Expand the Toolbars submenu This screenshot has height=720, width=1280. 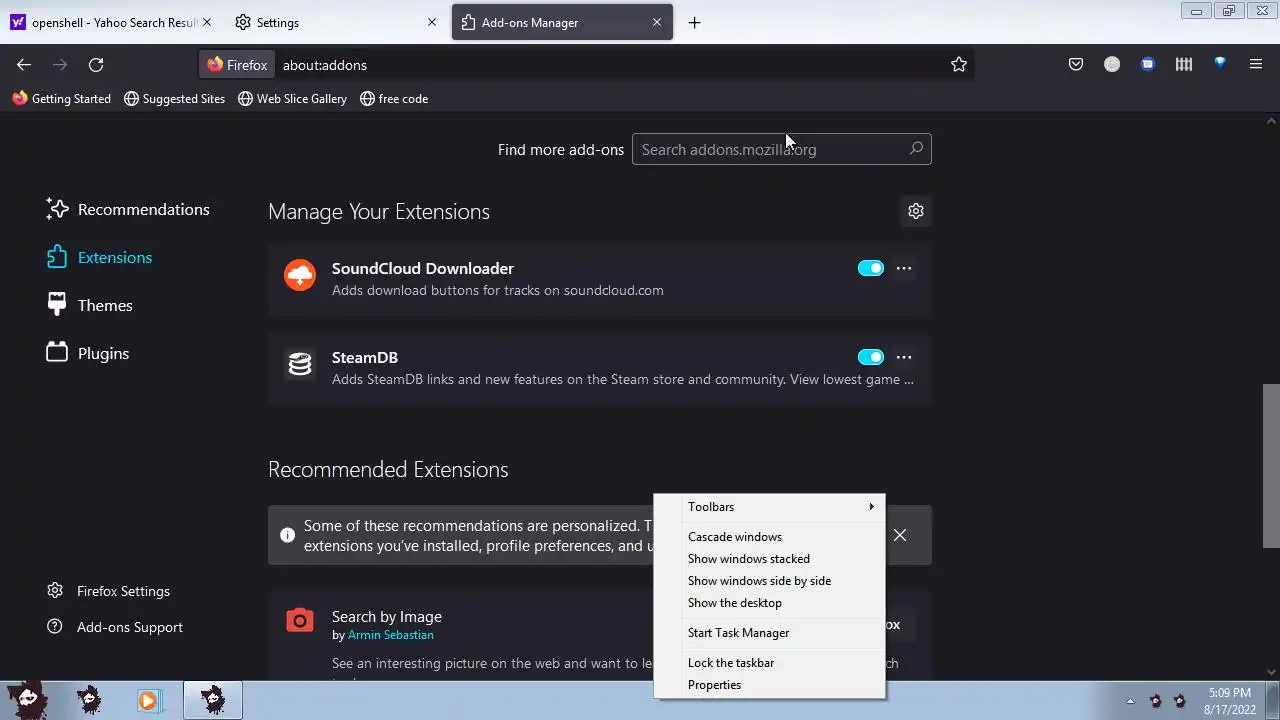pos(769,507)
